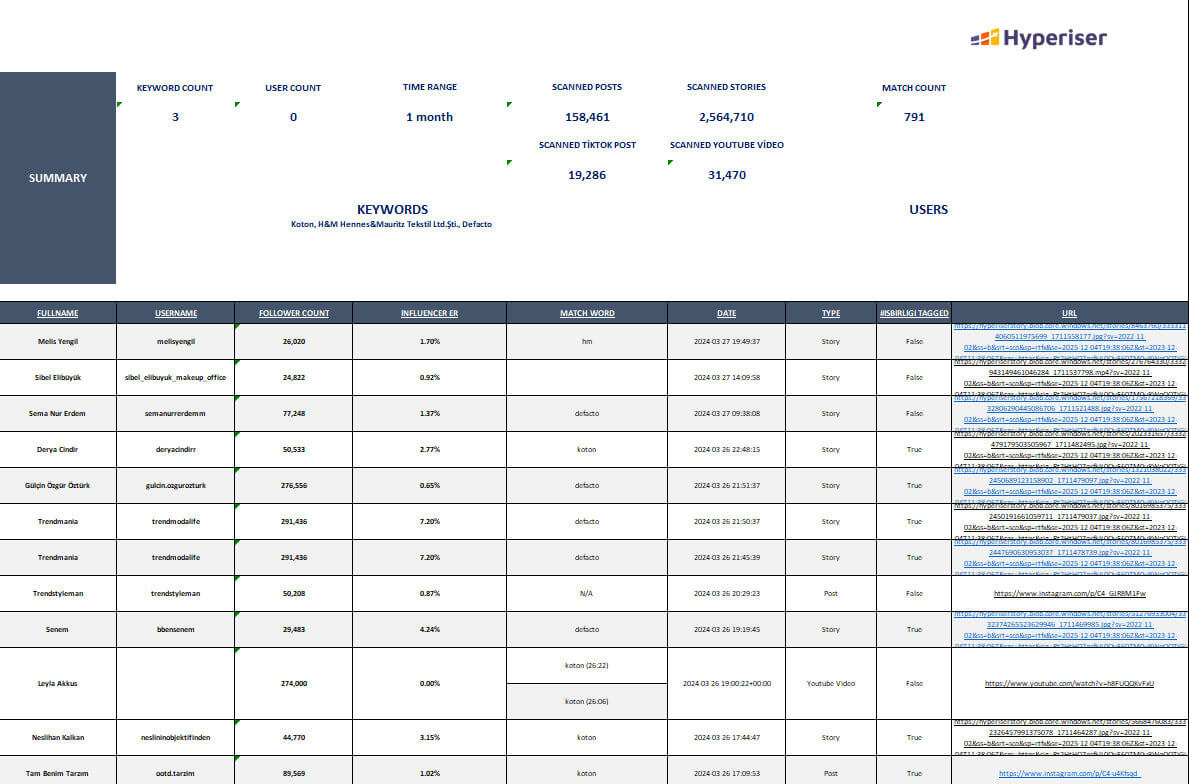
Task: Select the dark SUMMARY block
Action: (x=58, y=178)
